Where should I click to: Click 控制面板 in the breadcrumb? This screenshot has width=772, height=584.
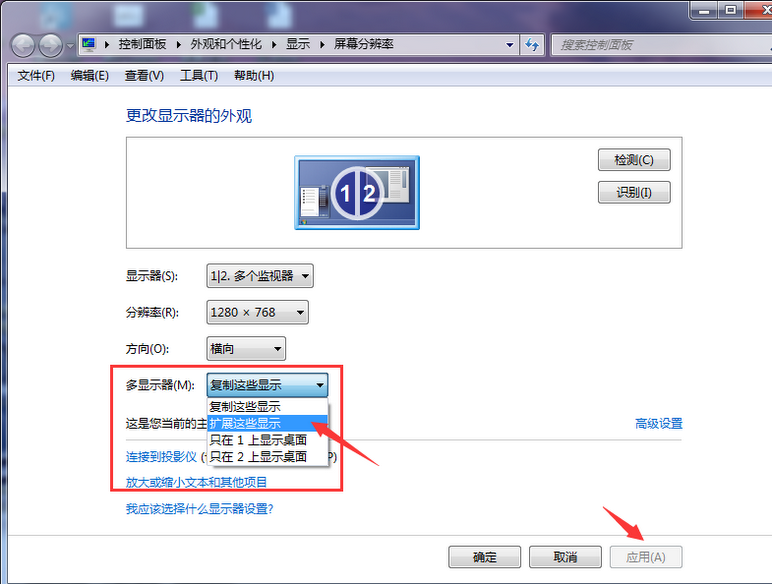coord(142,44)
